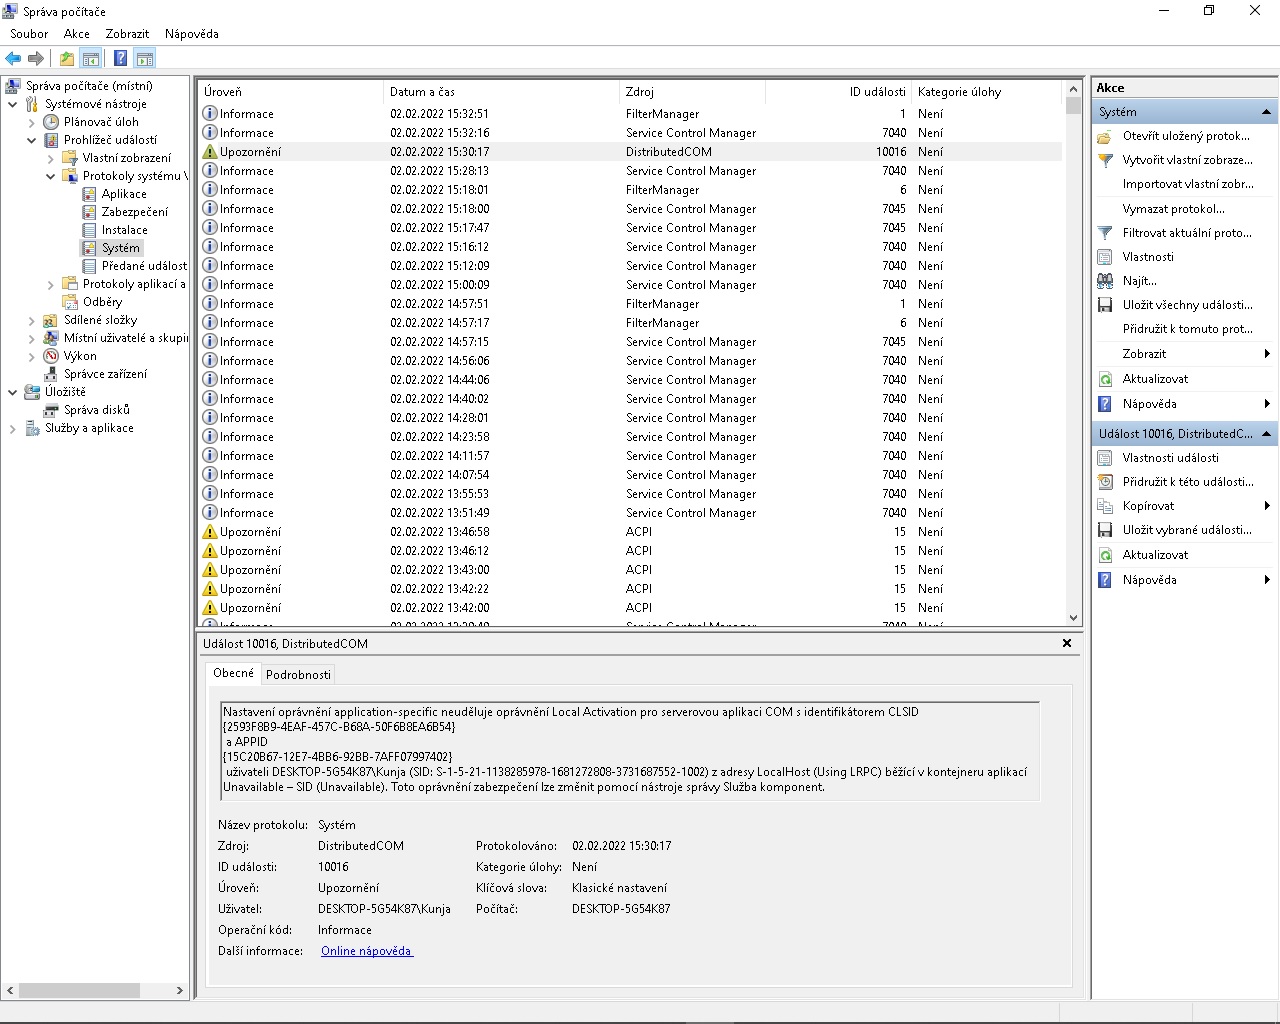Open the Akce menu
The height and width of the screenshot is (1024, 1280).
pyautogui.click(x=76, y=33)
